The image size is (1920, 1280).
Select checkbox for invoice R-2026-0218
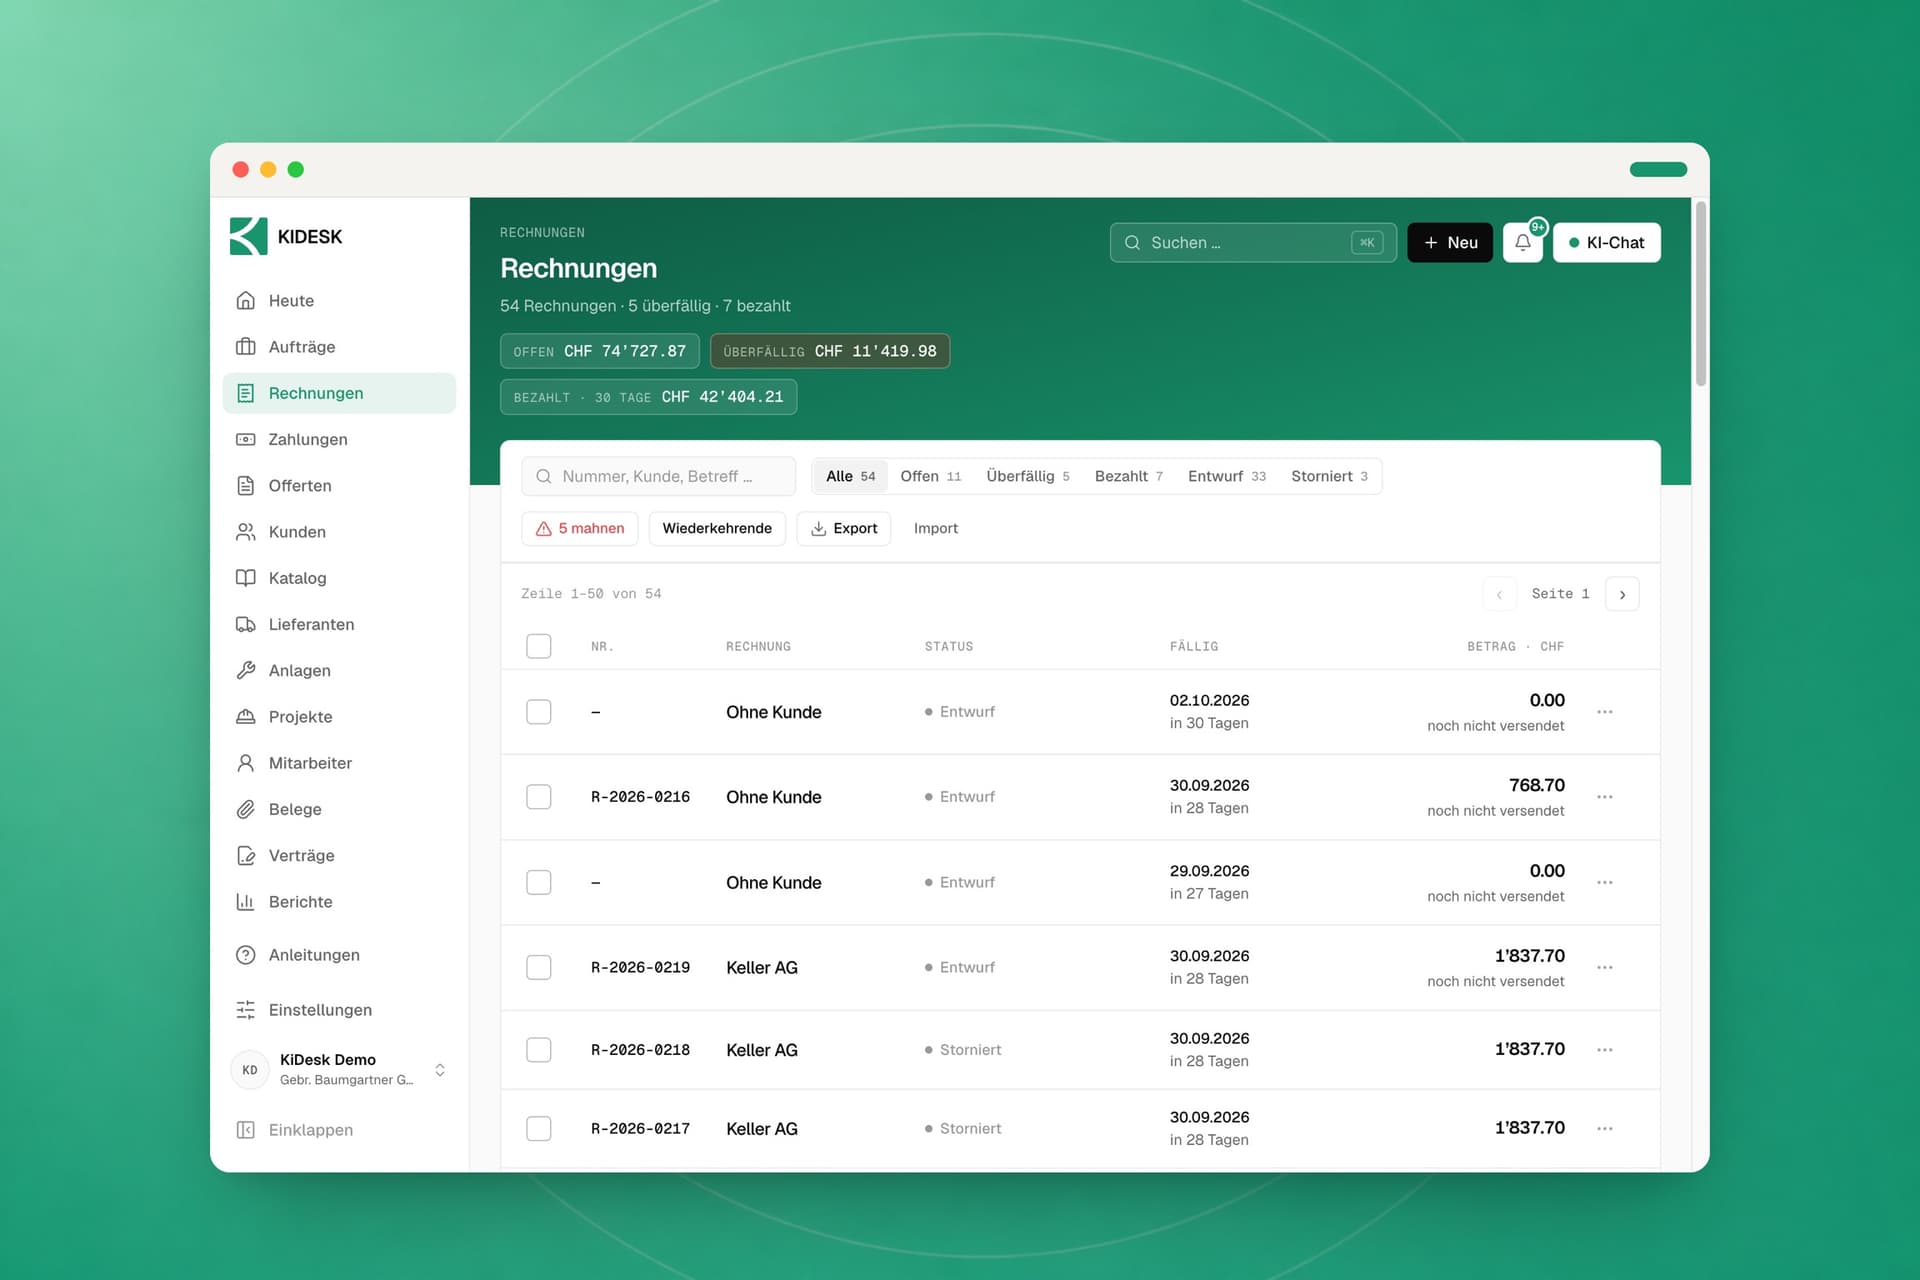coord(539,1049)
